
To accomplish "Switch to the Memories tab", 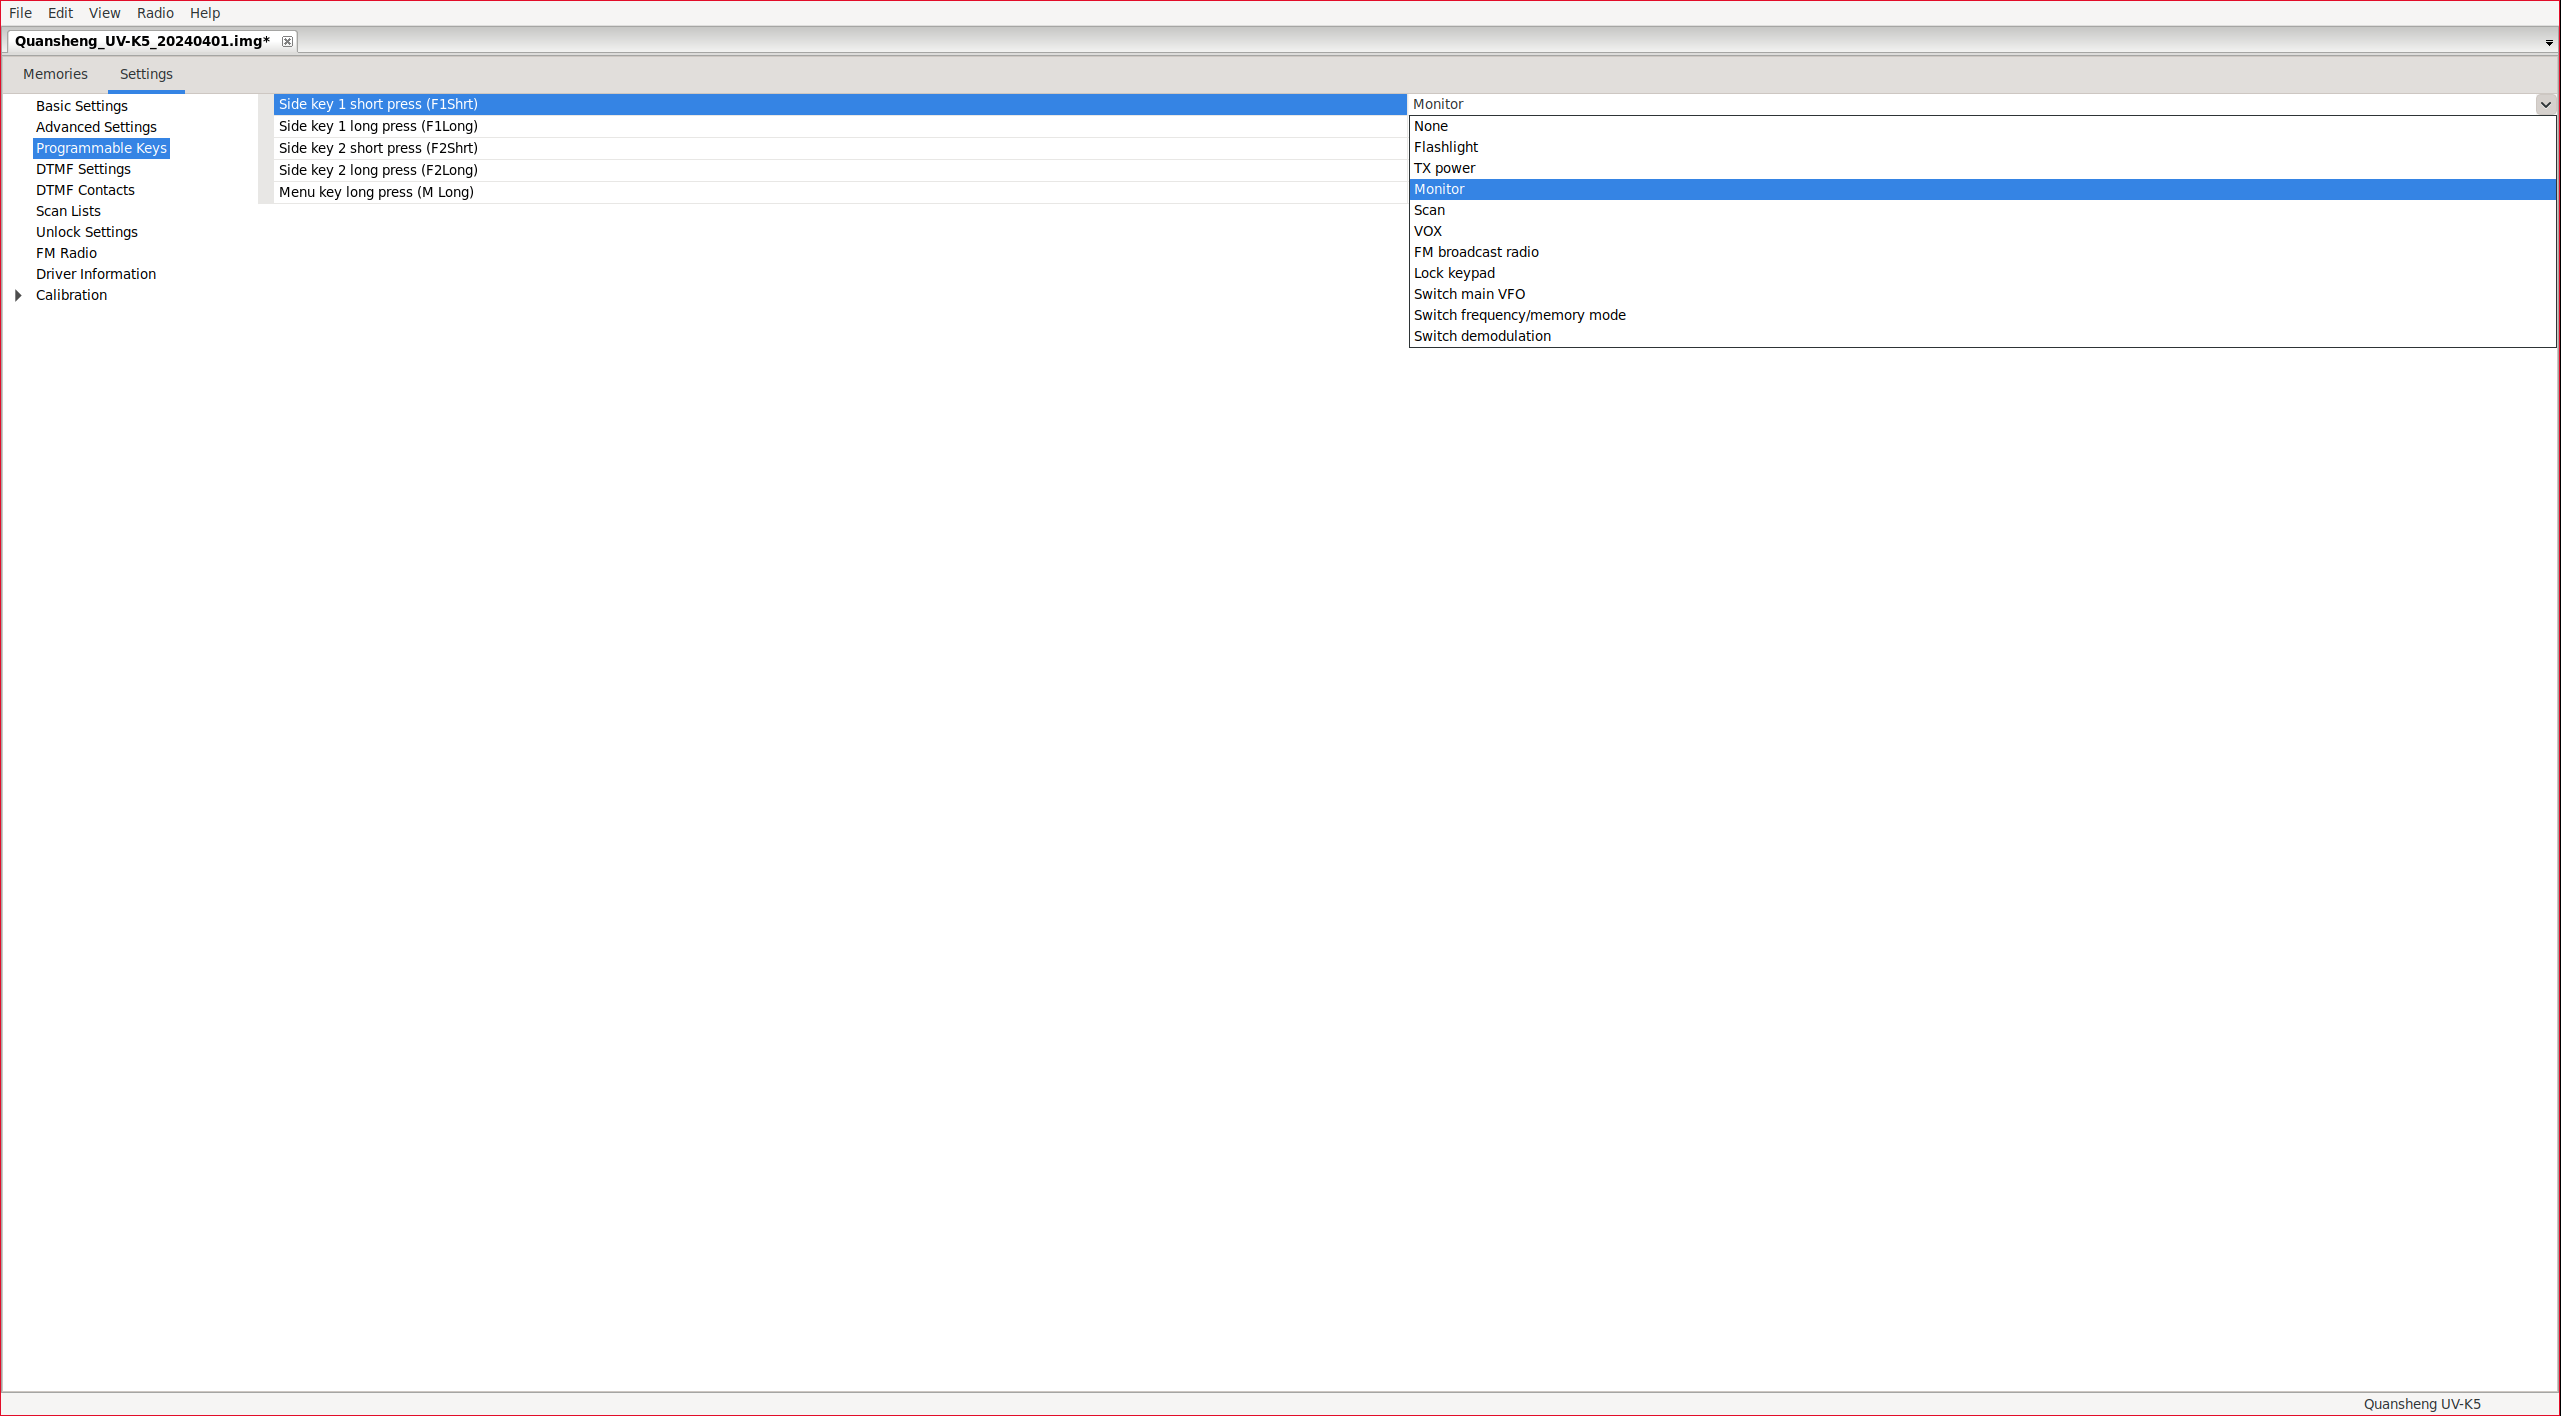I will click(x=55, y=74).
